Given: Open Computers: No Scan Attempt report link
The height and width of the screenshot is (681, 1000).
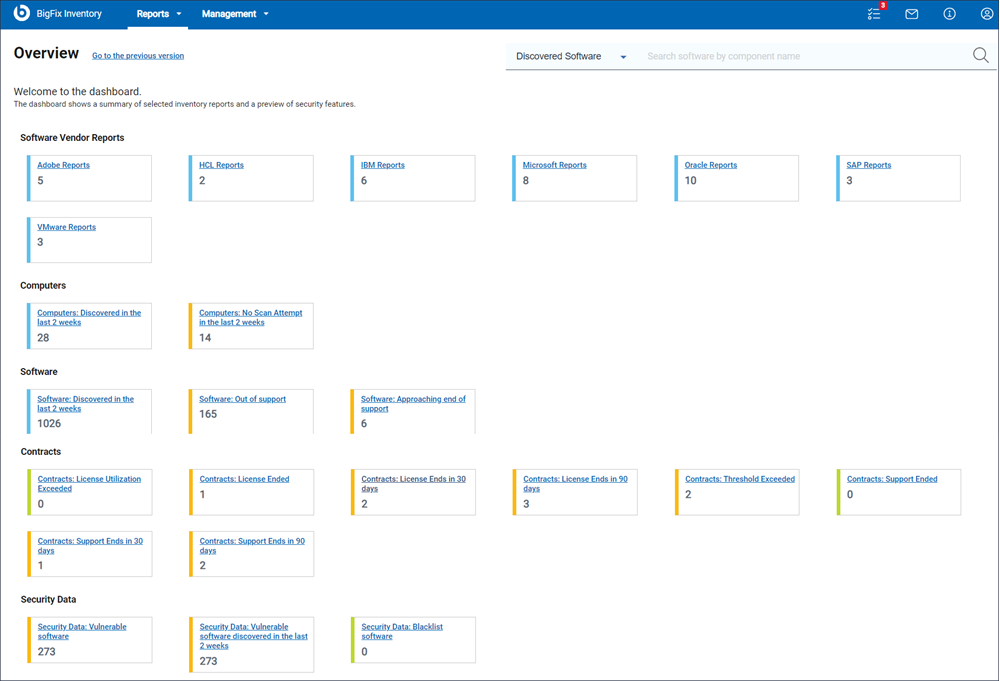Looking at the screenshot, I should [x=250, y=318].
